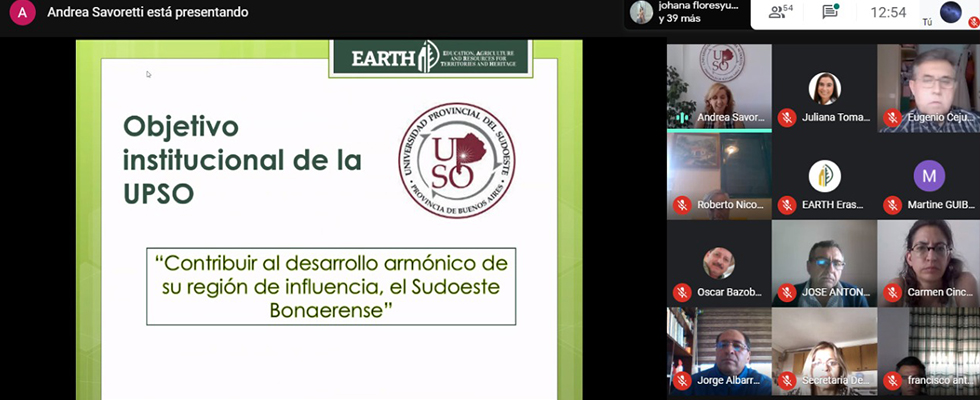Click 'Andrea Savoretti está presentando' banner text
980x400 pixels.
pyautogui.click(x=148, y=12)
